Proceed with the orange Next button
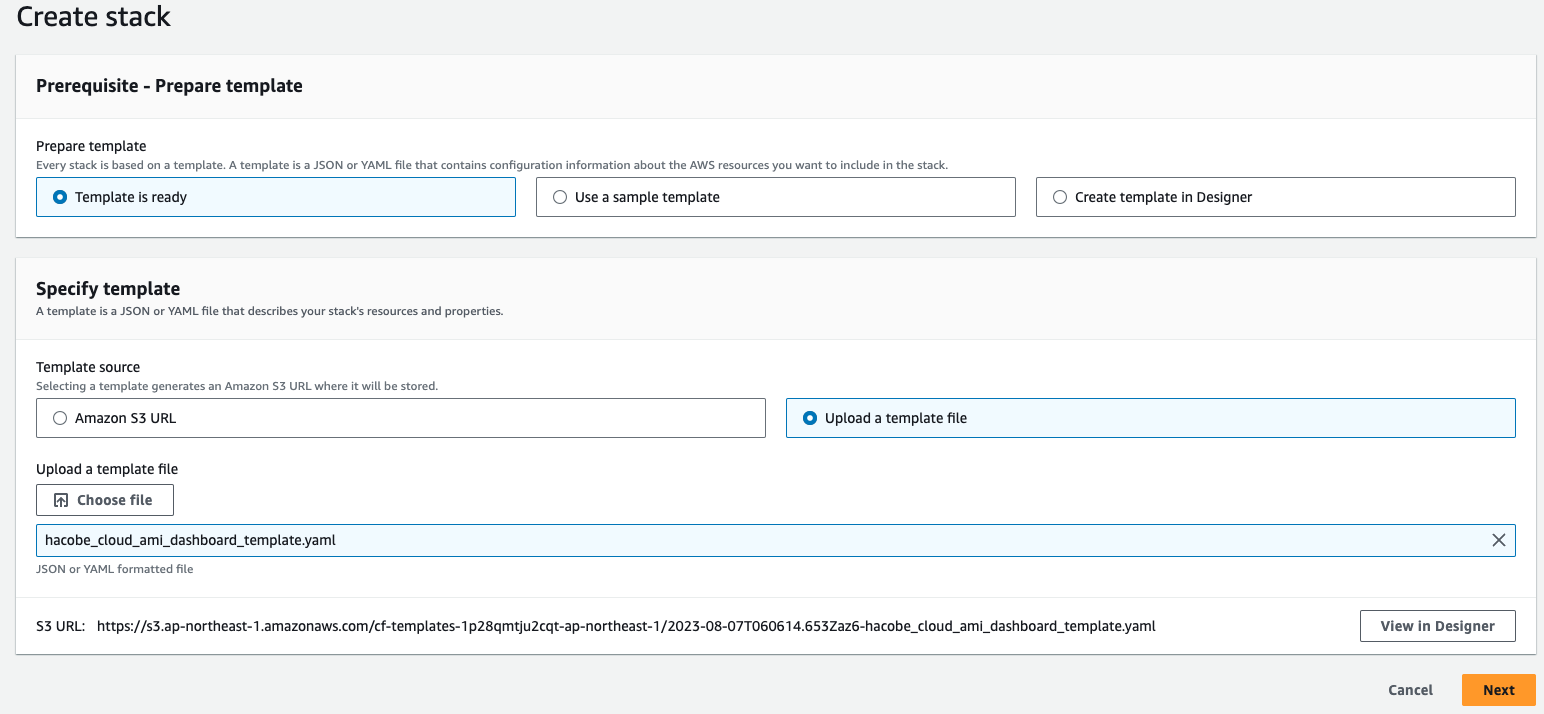Viewport: 1544px width, 714px height. [x=1498, y=690]
